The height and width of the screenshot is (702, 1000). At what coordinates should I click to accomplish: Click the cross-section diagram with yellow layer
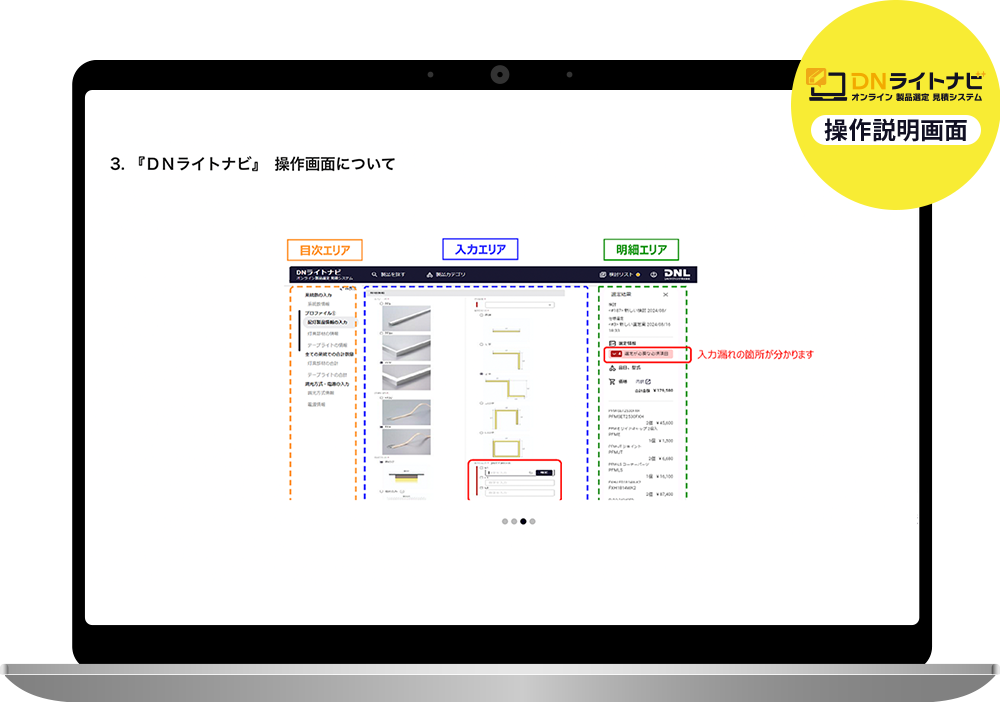coord(406,476)
